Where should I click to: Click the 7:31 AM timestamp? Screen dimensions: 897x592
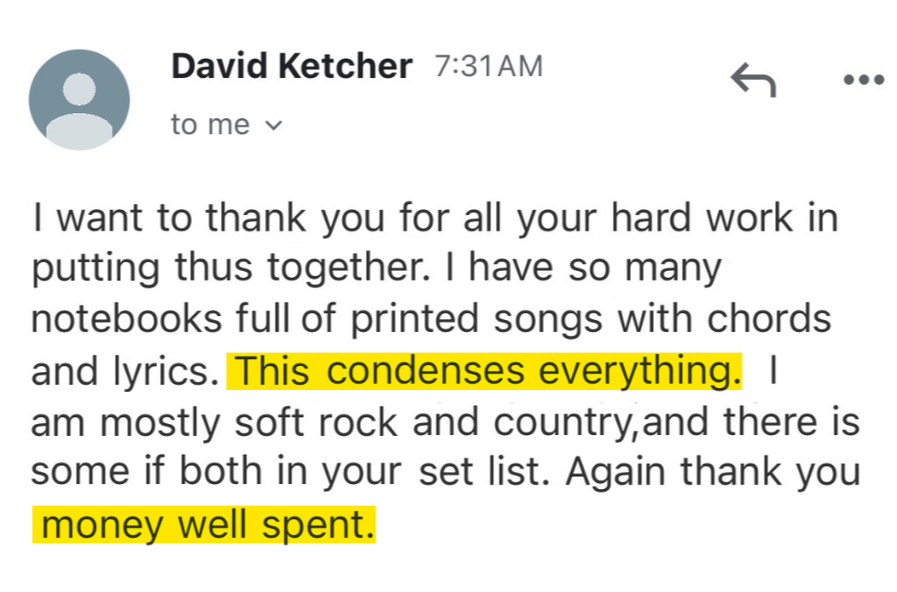point(489,66)
